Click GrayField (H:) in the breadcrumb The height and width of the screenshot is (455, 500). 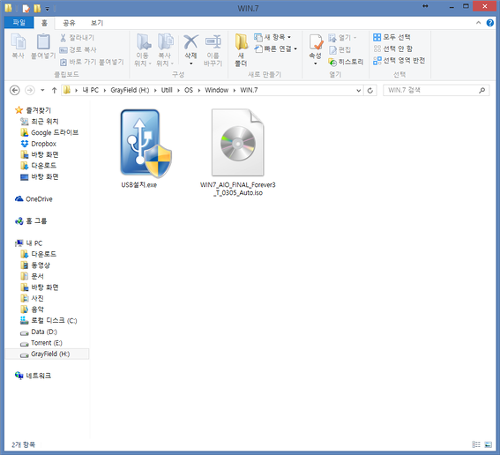point(130,90)
